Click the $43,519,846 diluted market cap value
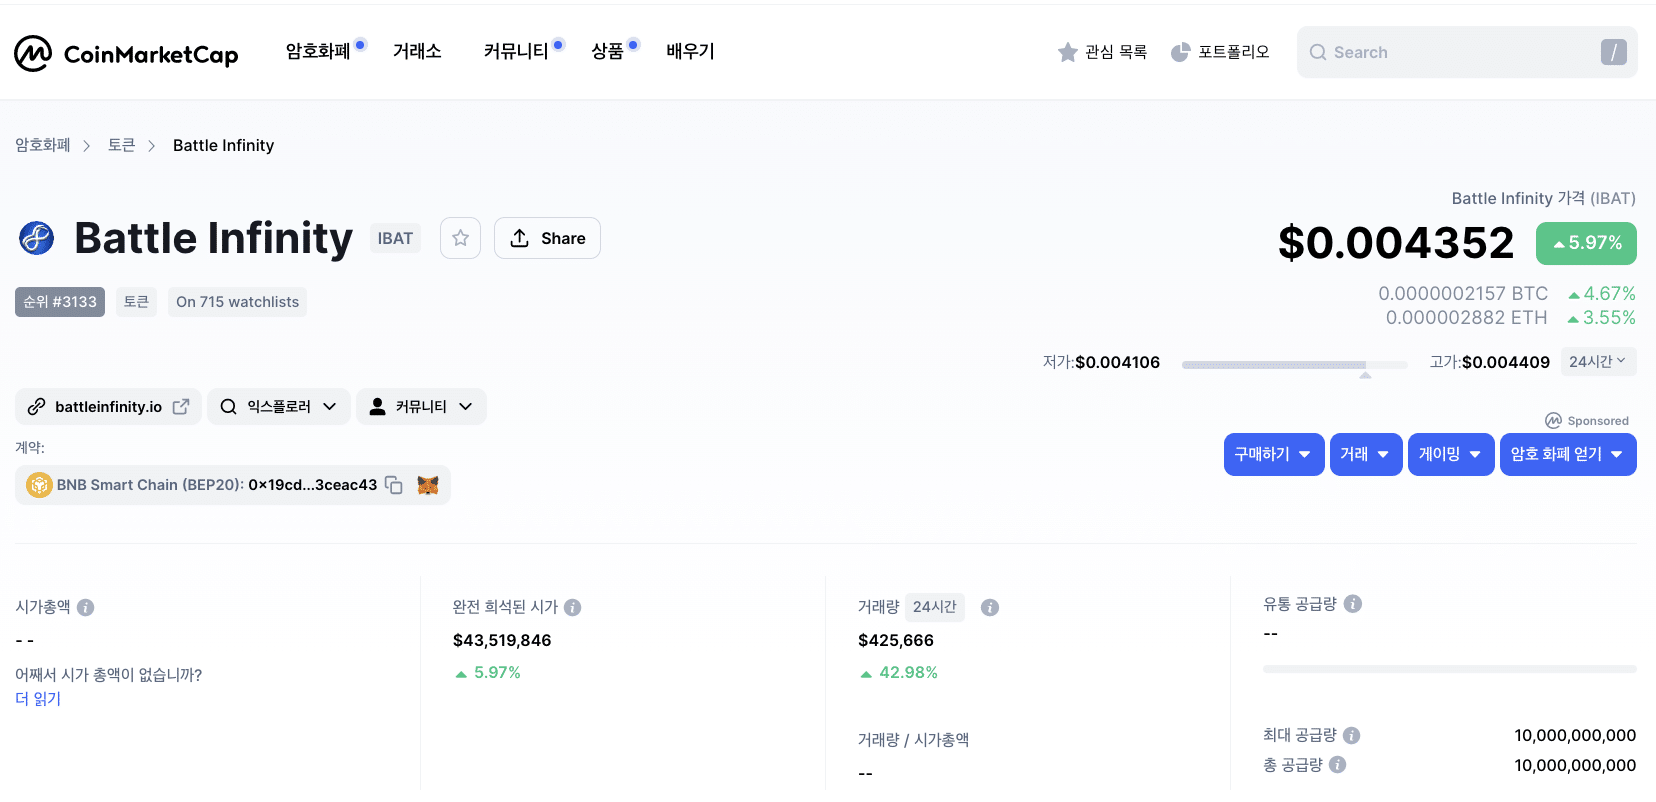The width and height of the screenshot is (1656, 802). point(502,640)
